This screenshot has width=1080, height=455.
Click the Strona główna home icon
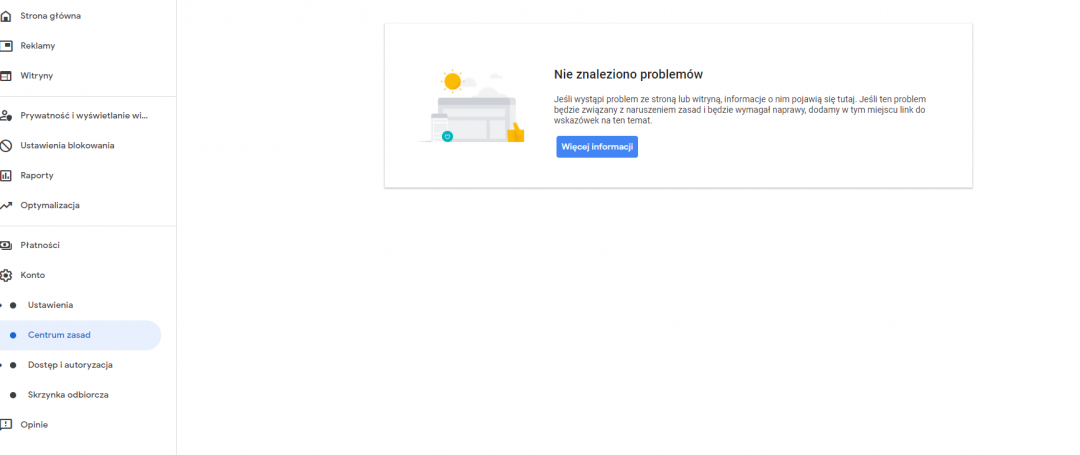pyautogui.click(x=5, y=16)
